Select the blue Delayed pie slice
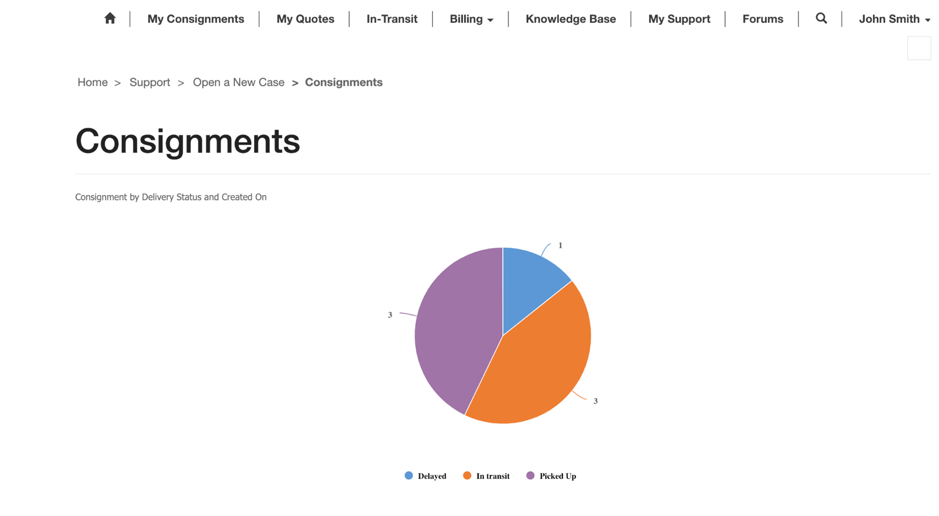Viewport: 939px width, 516px height. point(530,285)
